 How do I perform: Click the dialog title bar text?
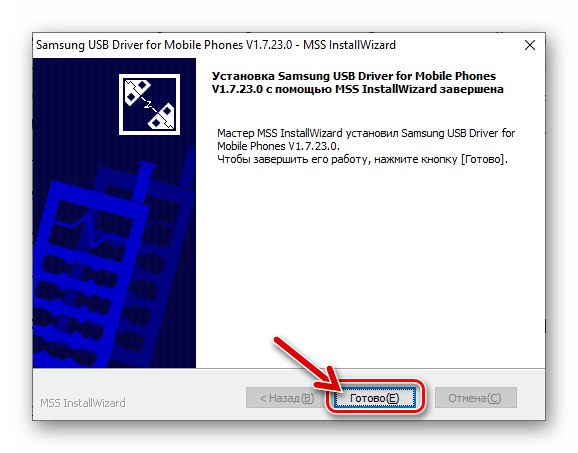pos(216,45)
